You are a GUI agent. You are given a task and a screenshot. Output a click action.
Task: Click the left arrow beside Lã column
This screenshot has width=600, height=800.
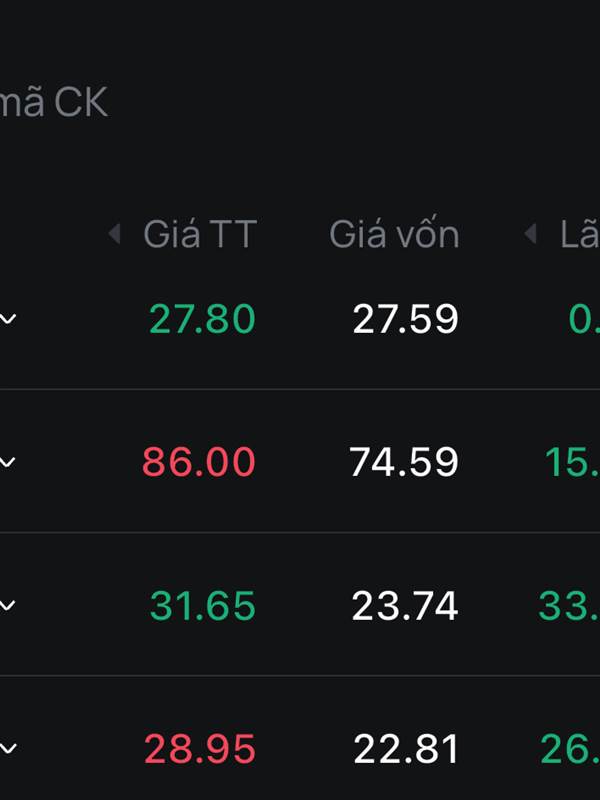(x=531, y=234)
